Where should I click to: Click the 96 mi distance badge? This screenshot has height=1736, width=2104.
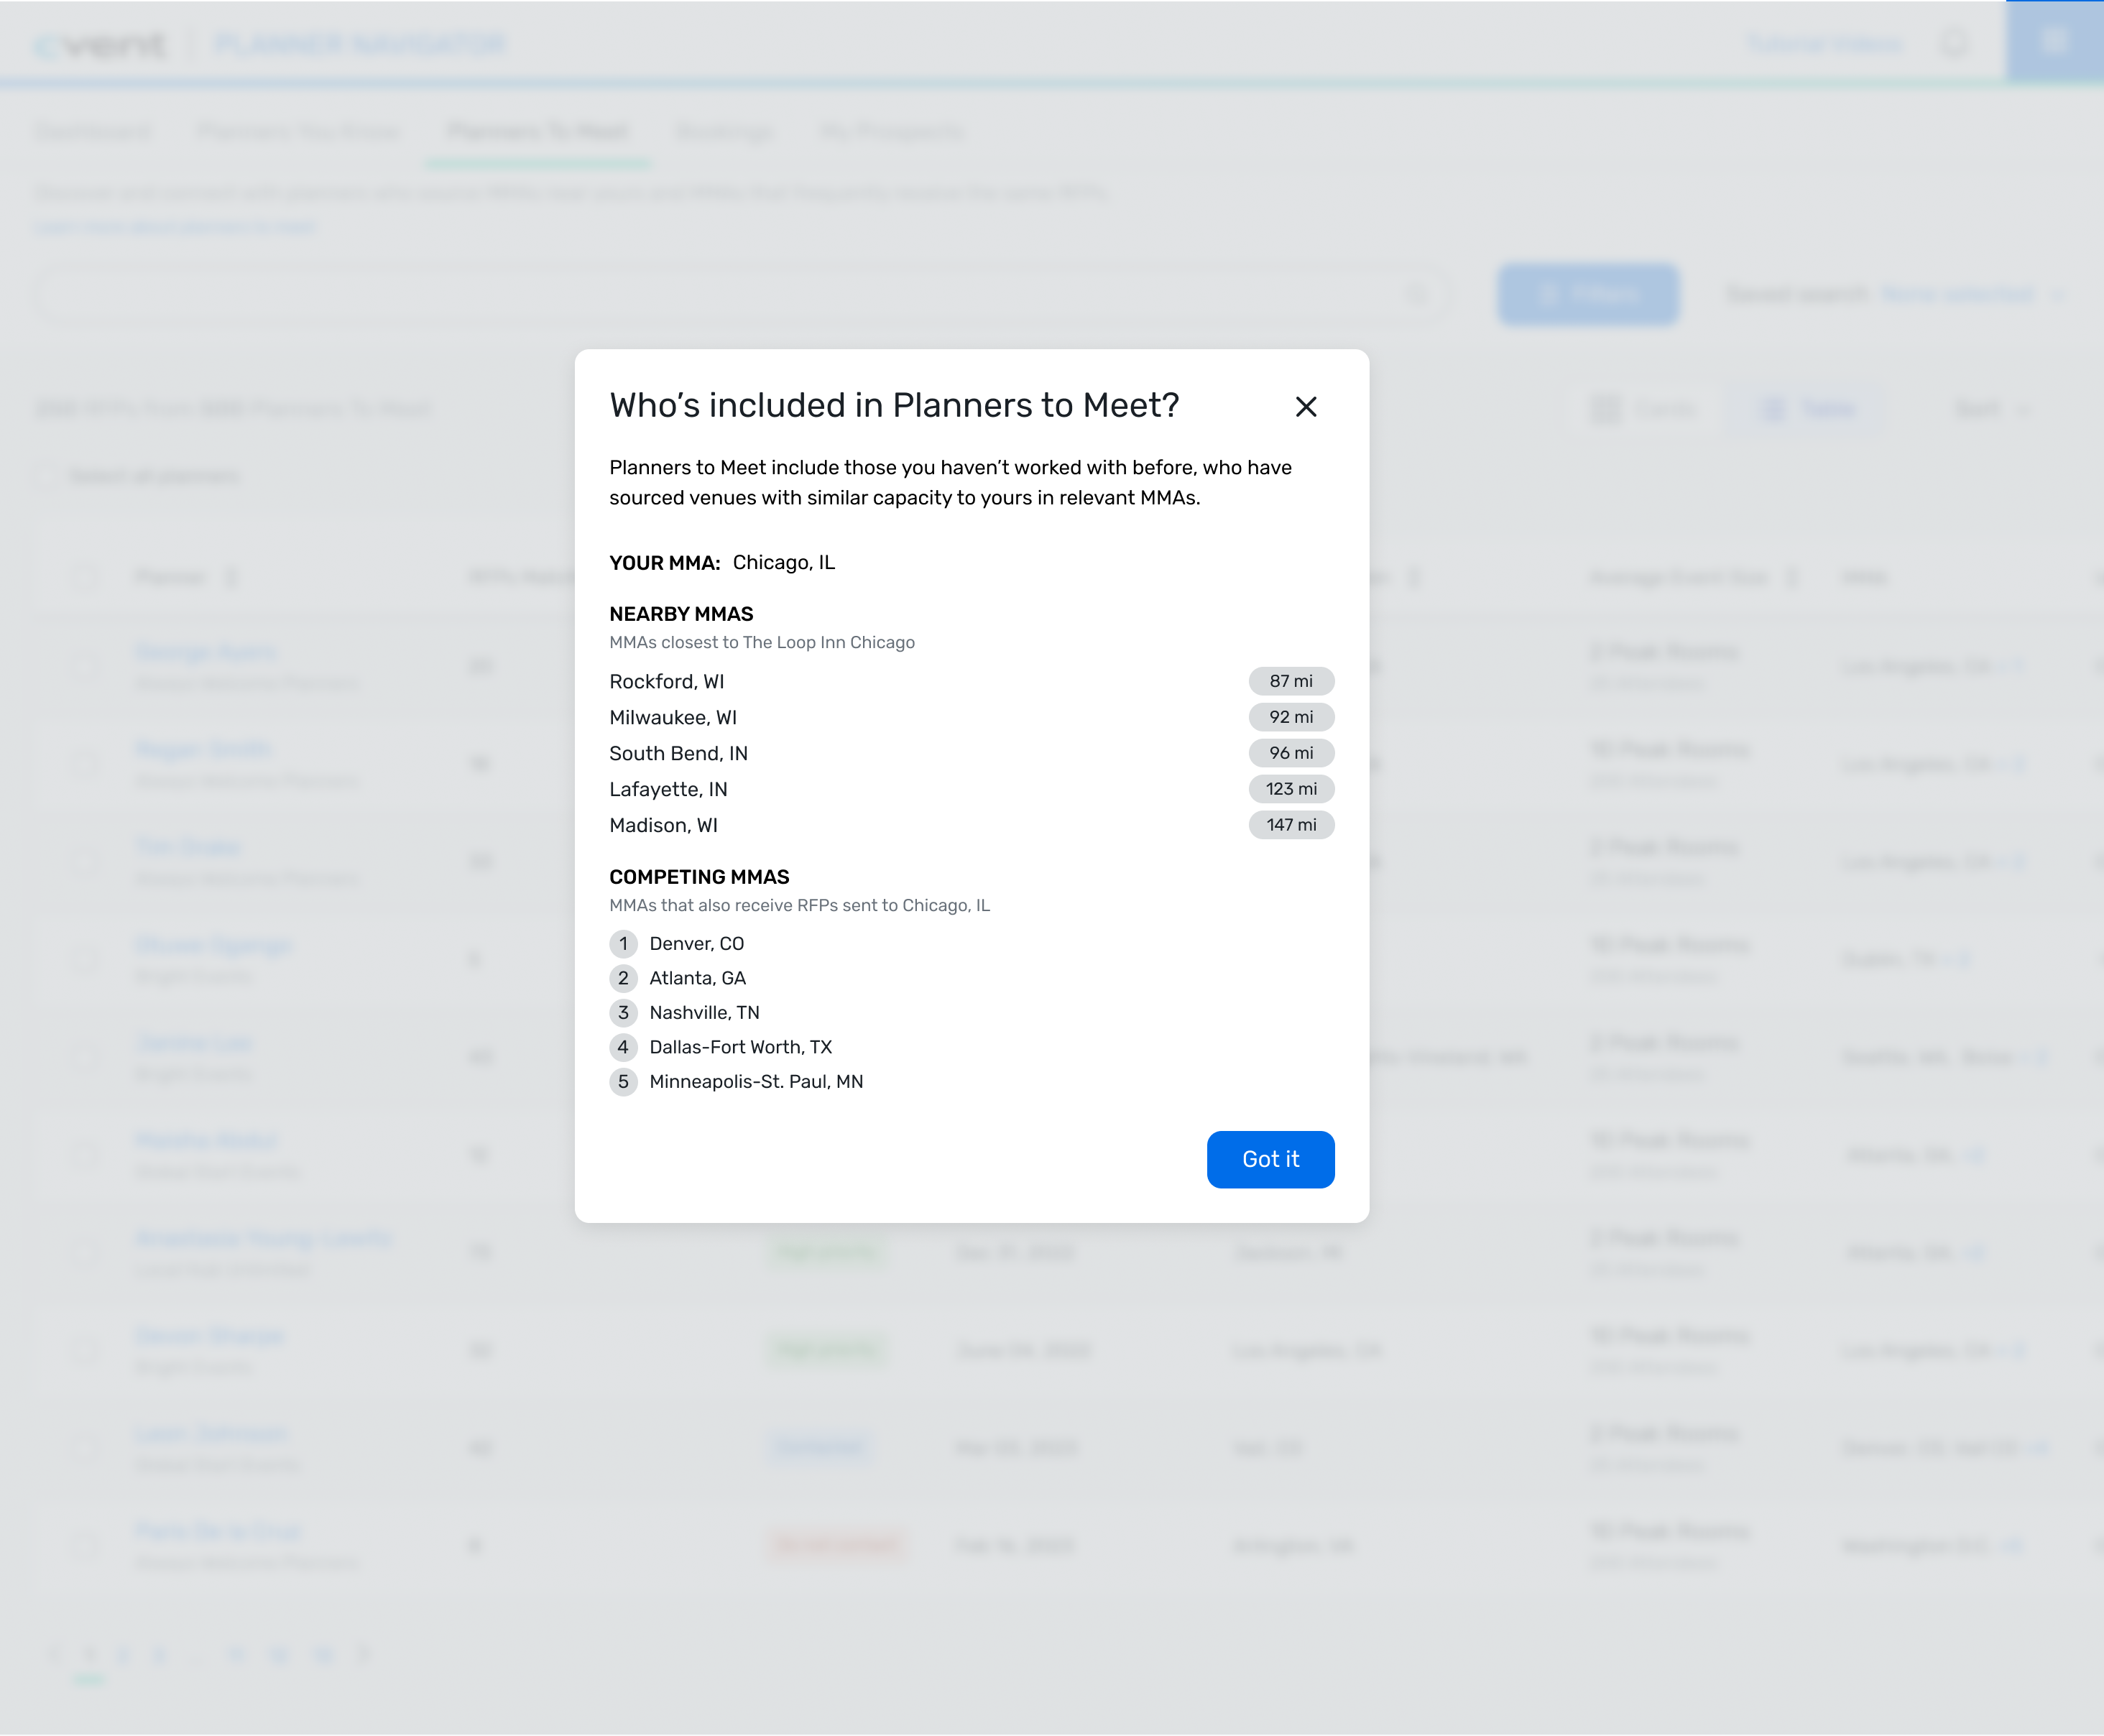pos(1291,753)
